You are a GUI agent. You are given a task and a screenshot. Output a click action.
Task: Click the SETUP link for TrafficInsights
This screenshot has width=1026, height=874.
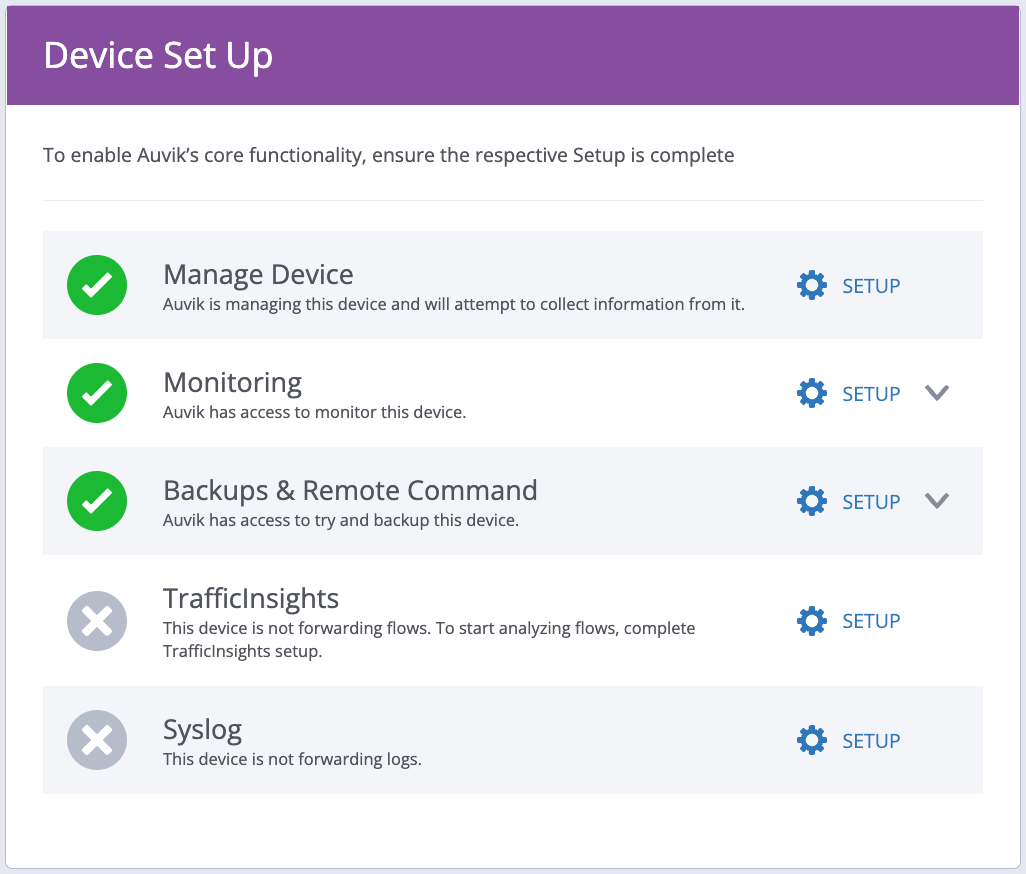pyautogui.click(x=871, y=620)
